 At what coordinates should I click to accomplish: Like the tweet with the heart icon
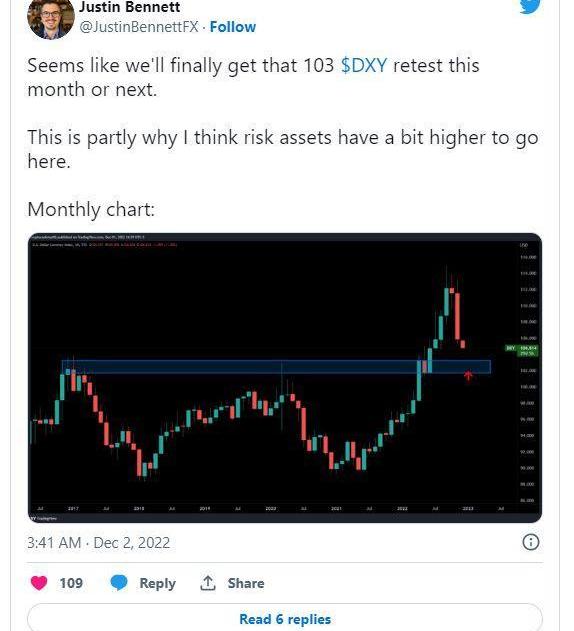(x=39, y=583)
